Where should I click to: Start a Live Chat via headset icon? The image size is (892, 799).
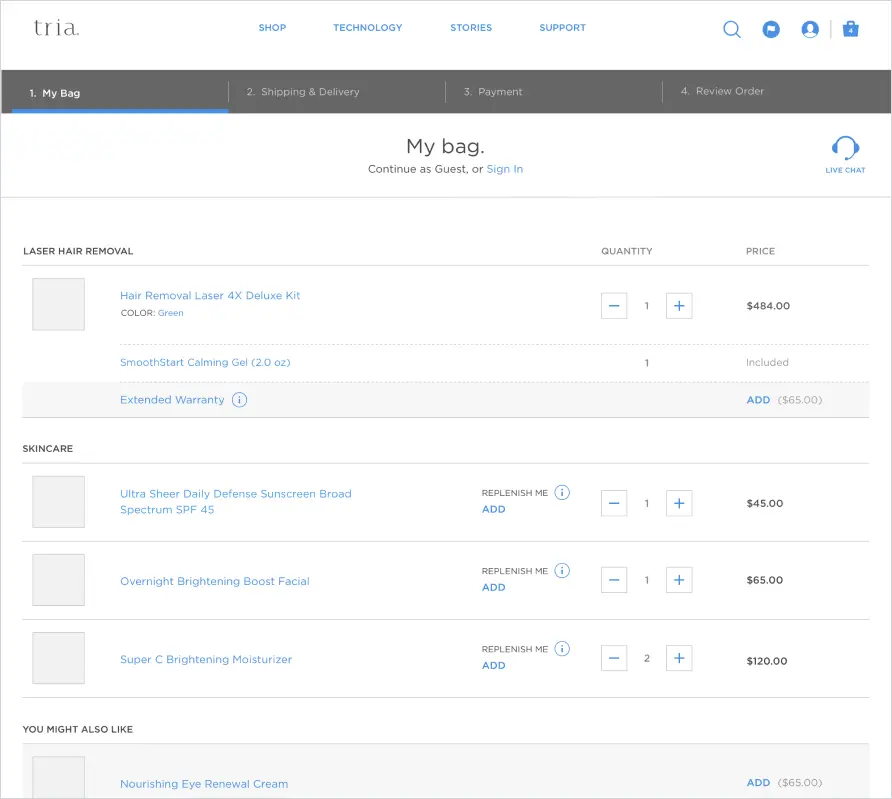coord(845,148)
